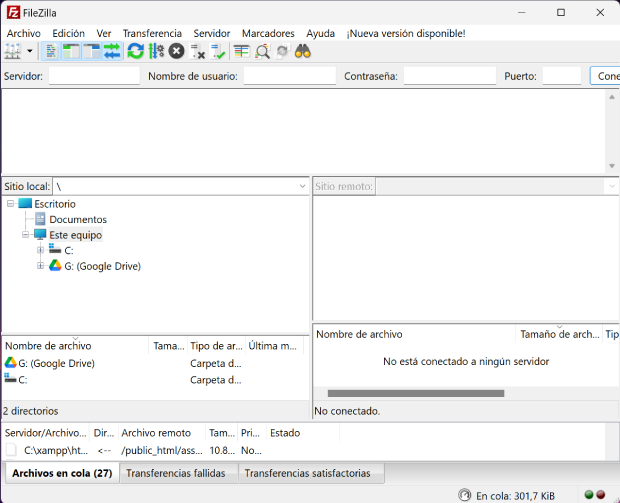Expand the G: (Google Drive) tree node
The width and height of the screenshot is (620, 503).
point(40,266)
